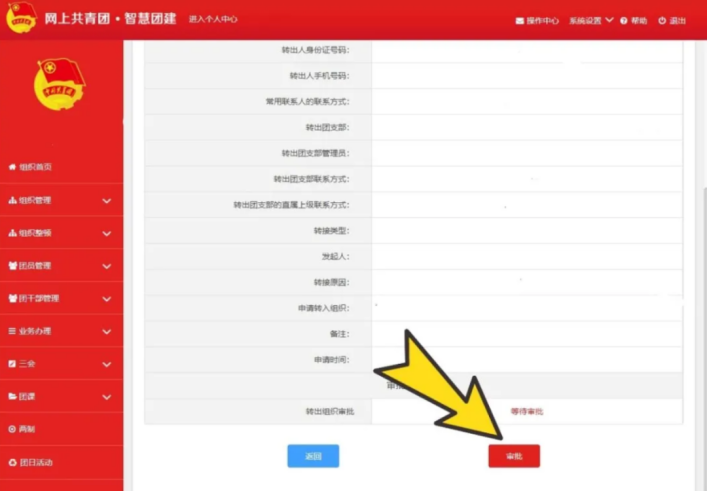This screenshot has height=491, width=707.
Task: Open the 团日活动 menu item
Action: 36,462
